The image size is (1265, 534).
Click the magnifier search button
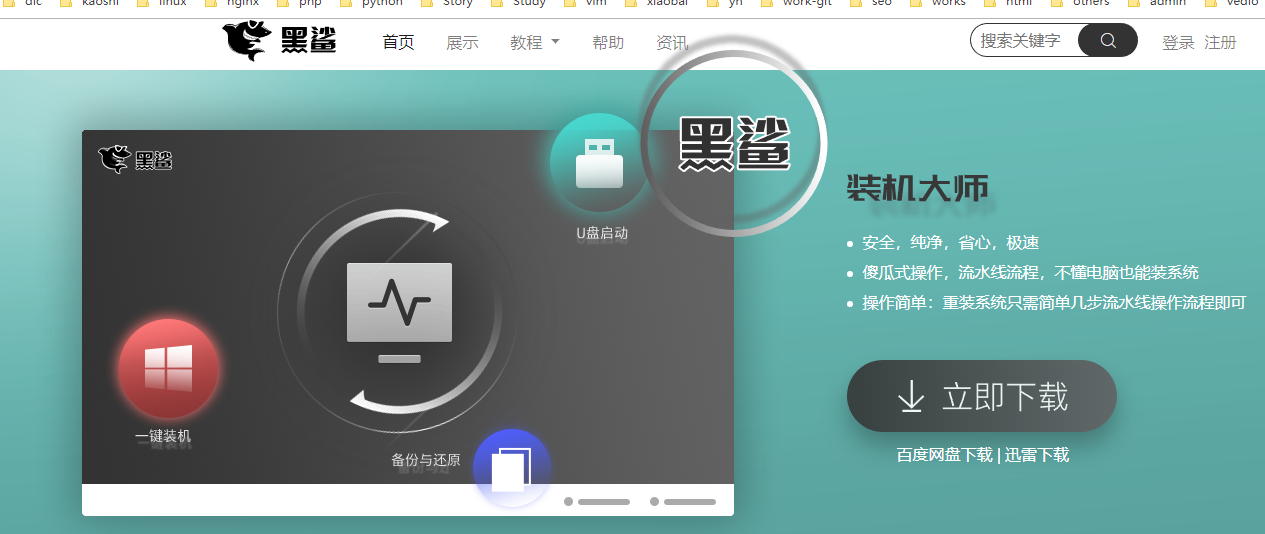pyautogui.click(x=1108, y=40)
